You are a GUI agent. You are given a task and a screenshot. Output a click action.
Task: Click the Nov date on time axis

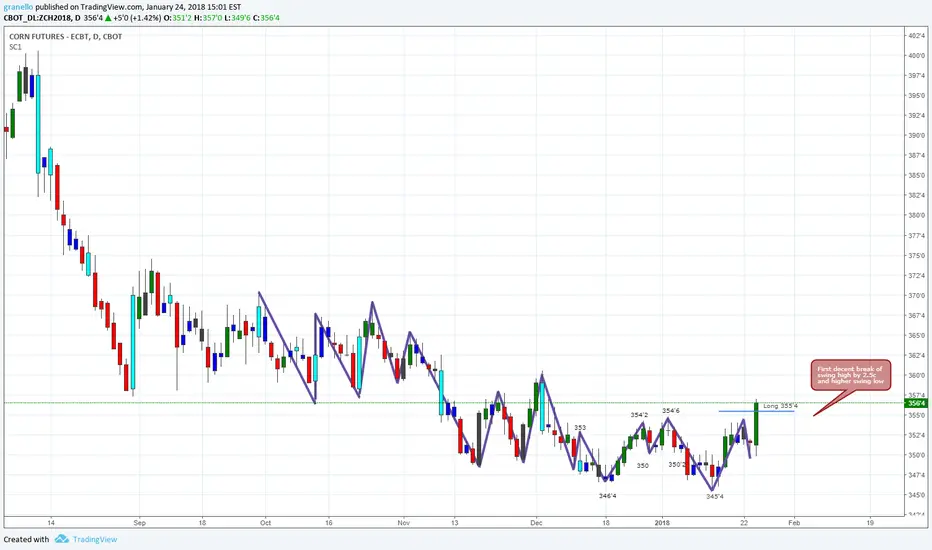pyautogui.click(x=404, y=523)
